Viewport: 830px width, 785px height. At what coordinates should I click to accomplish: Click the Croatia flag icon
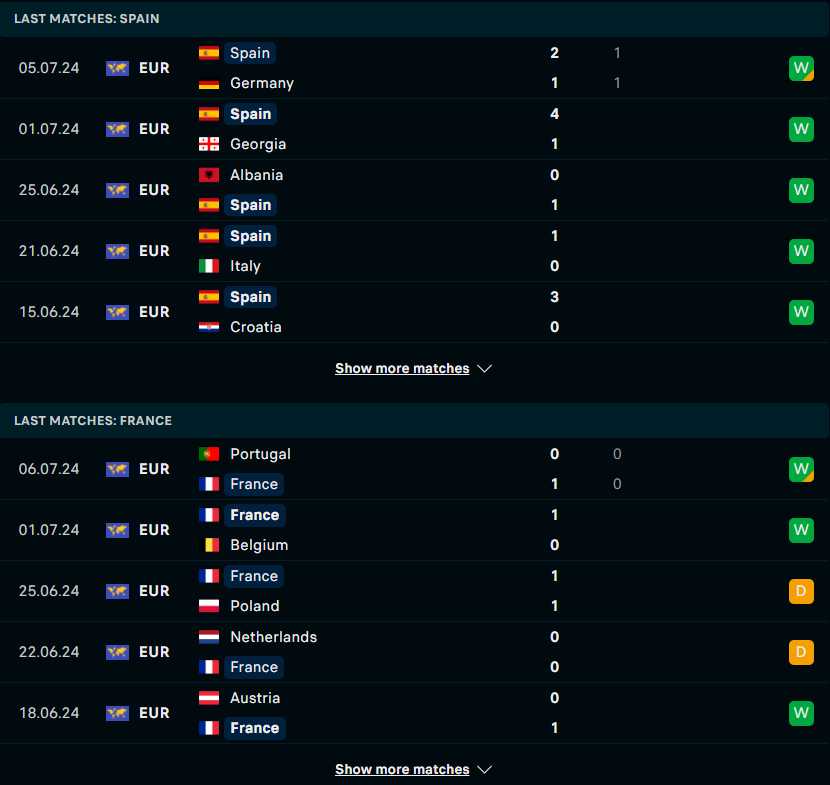209,327
